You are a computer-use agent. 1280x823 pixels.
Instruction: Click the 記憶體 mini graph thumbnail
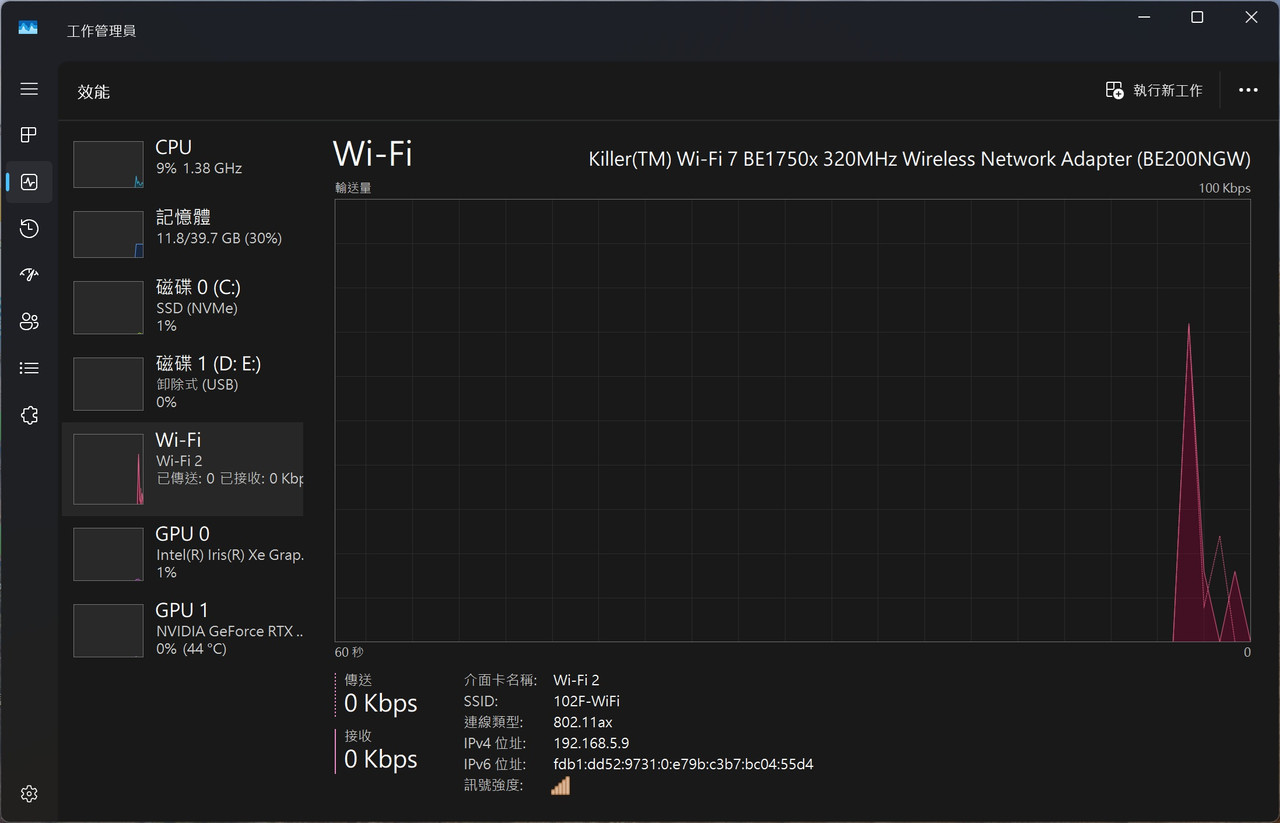point(108,234)
